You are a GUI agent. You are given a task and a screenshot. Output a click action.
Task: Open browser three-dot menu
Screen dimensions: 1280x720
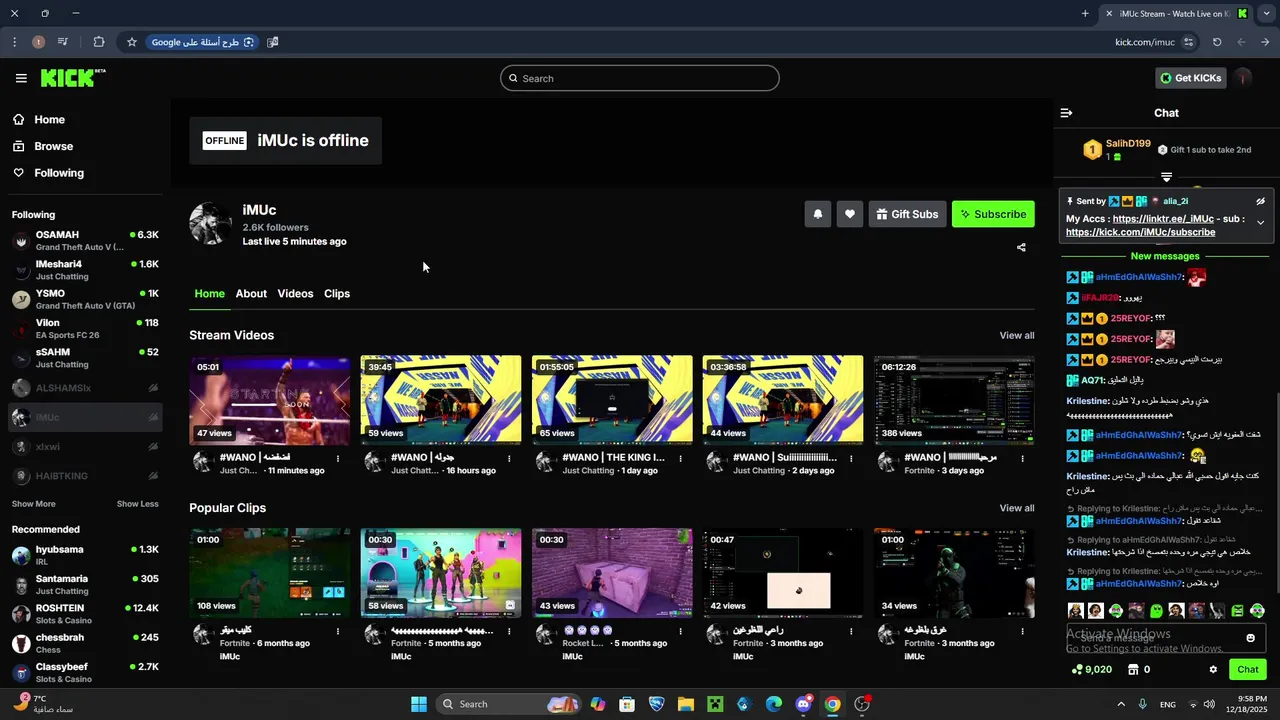pyautogui.click(x=14, y=42)
